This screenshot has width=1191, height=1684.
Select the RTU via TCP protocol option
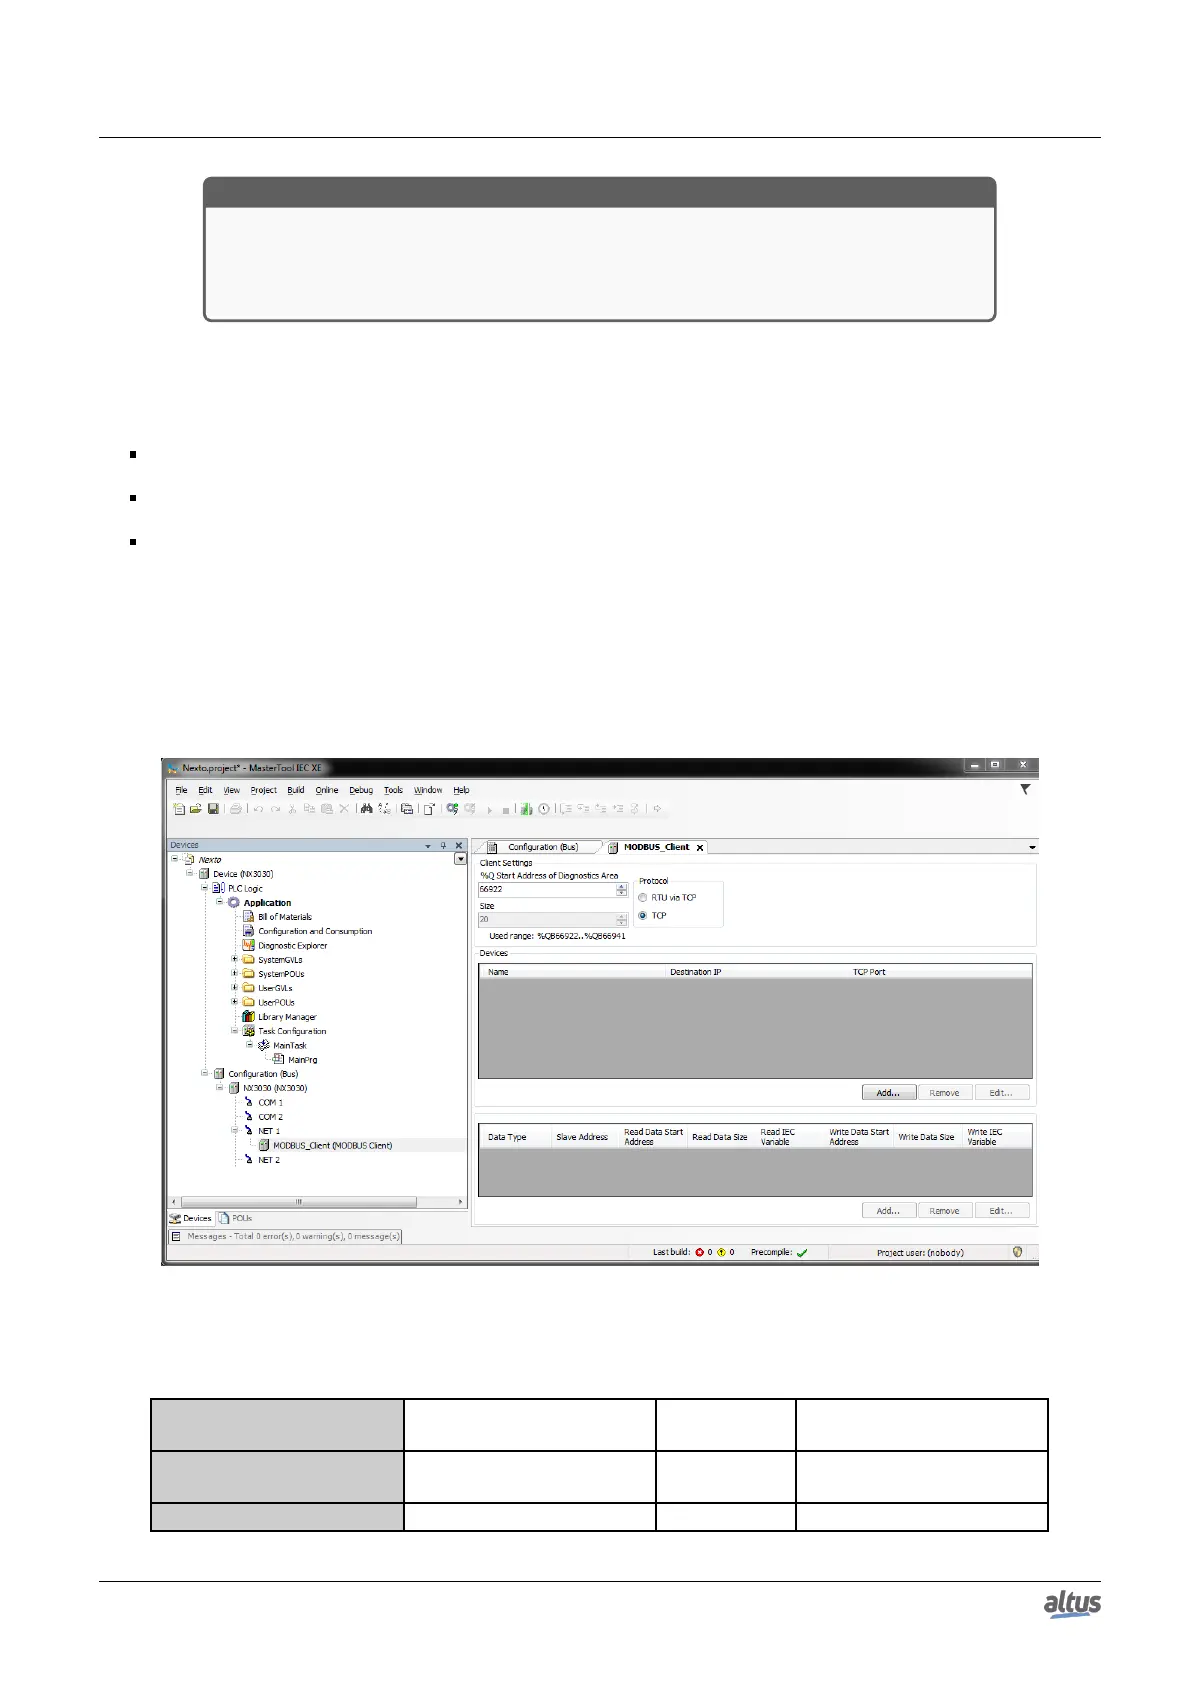(x=643, y=898)
